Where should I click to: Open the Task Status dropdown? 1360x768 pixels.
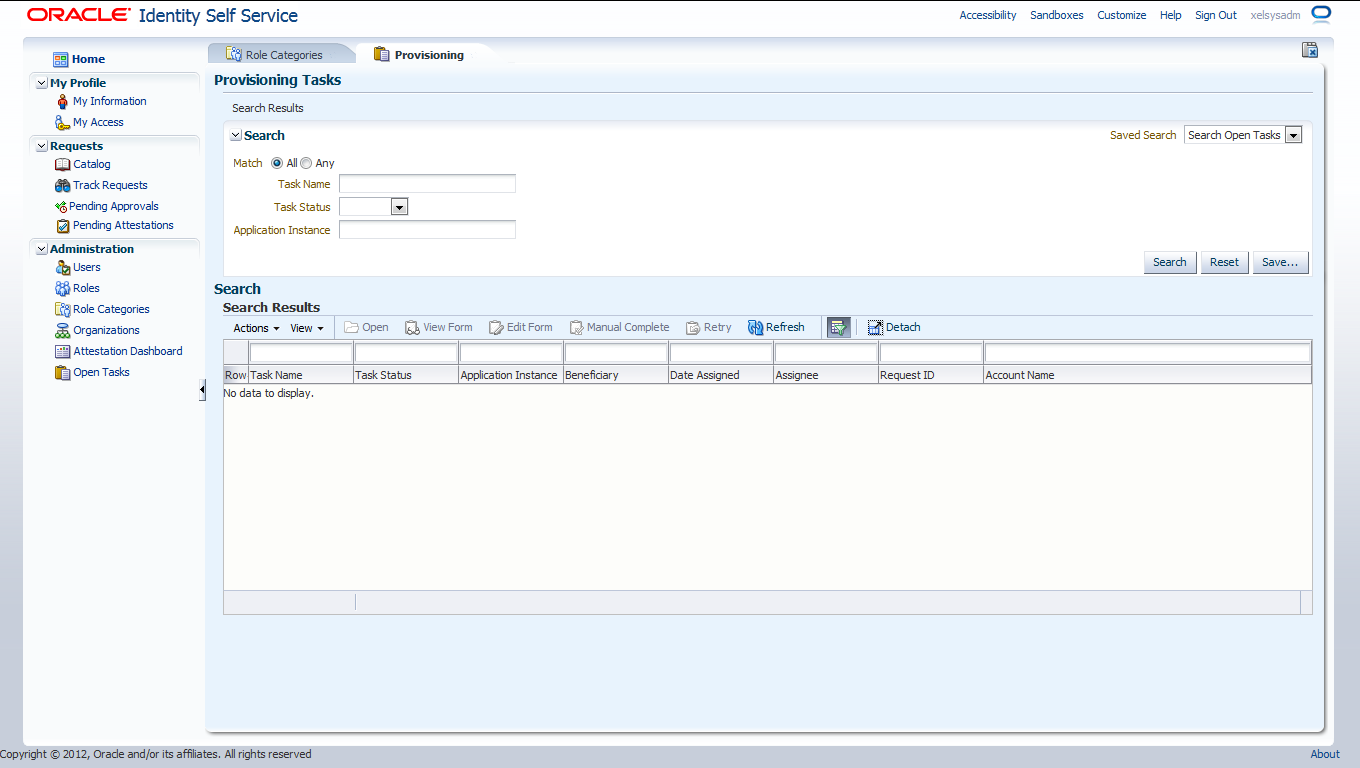399,206
